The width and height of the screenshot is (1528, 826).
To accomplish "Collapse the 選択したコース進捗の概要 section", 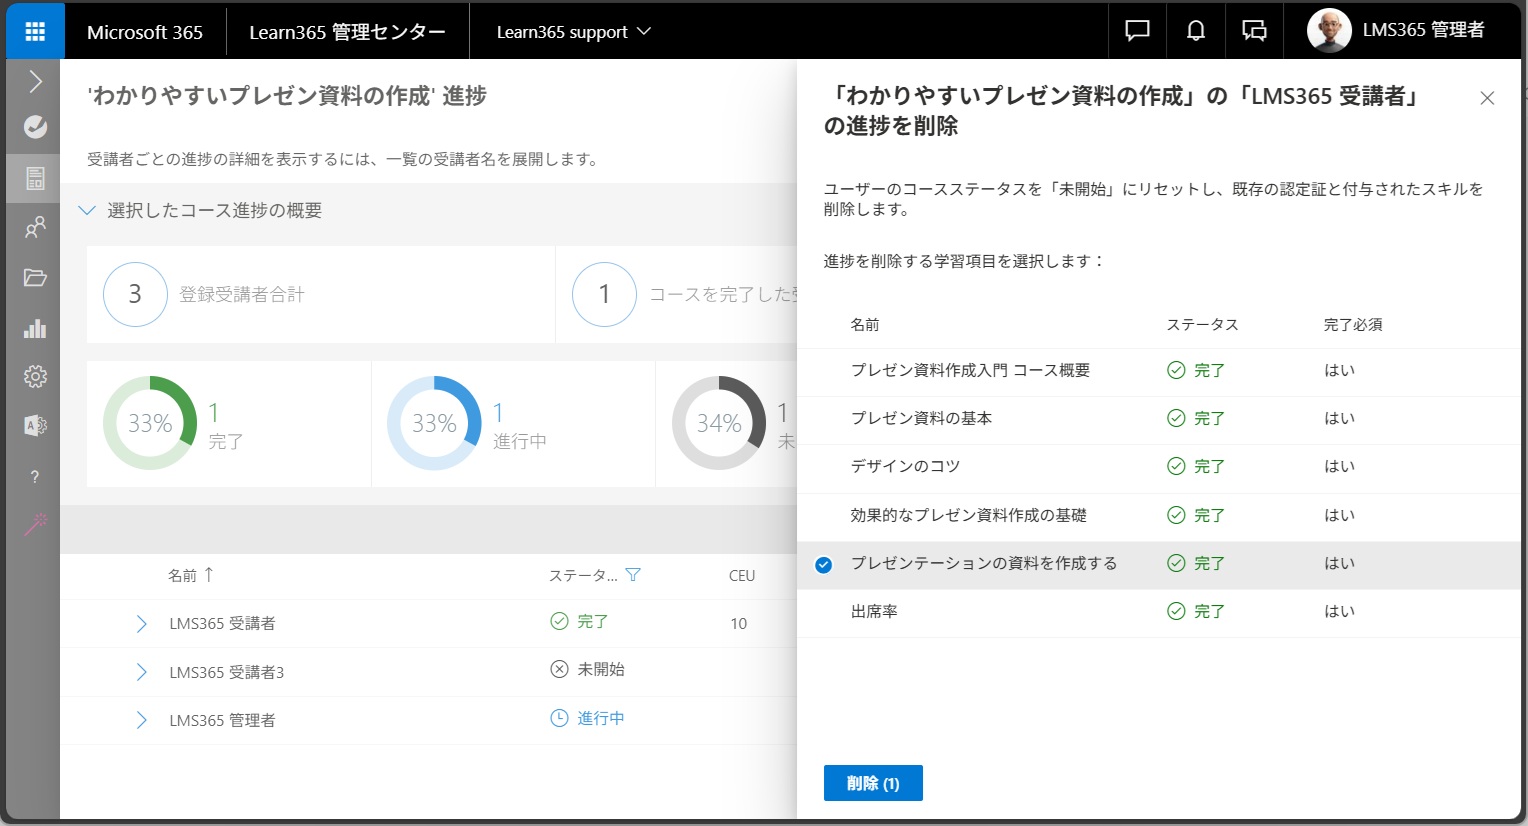I will [87, 210].
